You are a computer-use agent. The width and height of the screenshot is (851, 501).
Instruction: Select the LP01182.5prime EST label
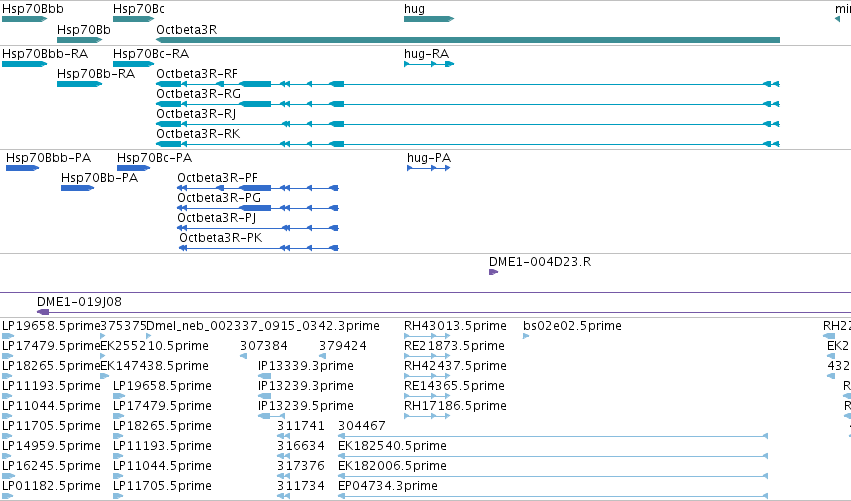point(52,486)
